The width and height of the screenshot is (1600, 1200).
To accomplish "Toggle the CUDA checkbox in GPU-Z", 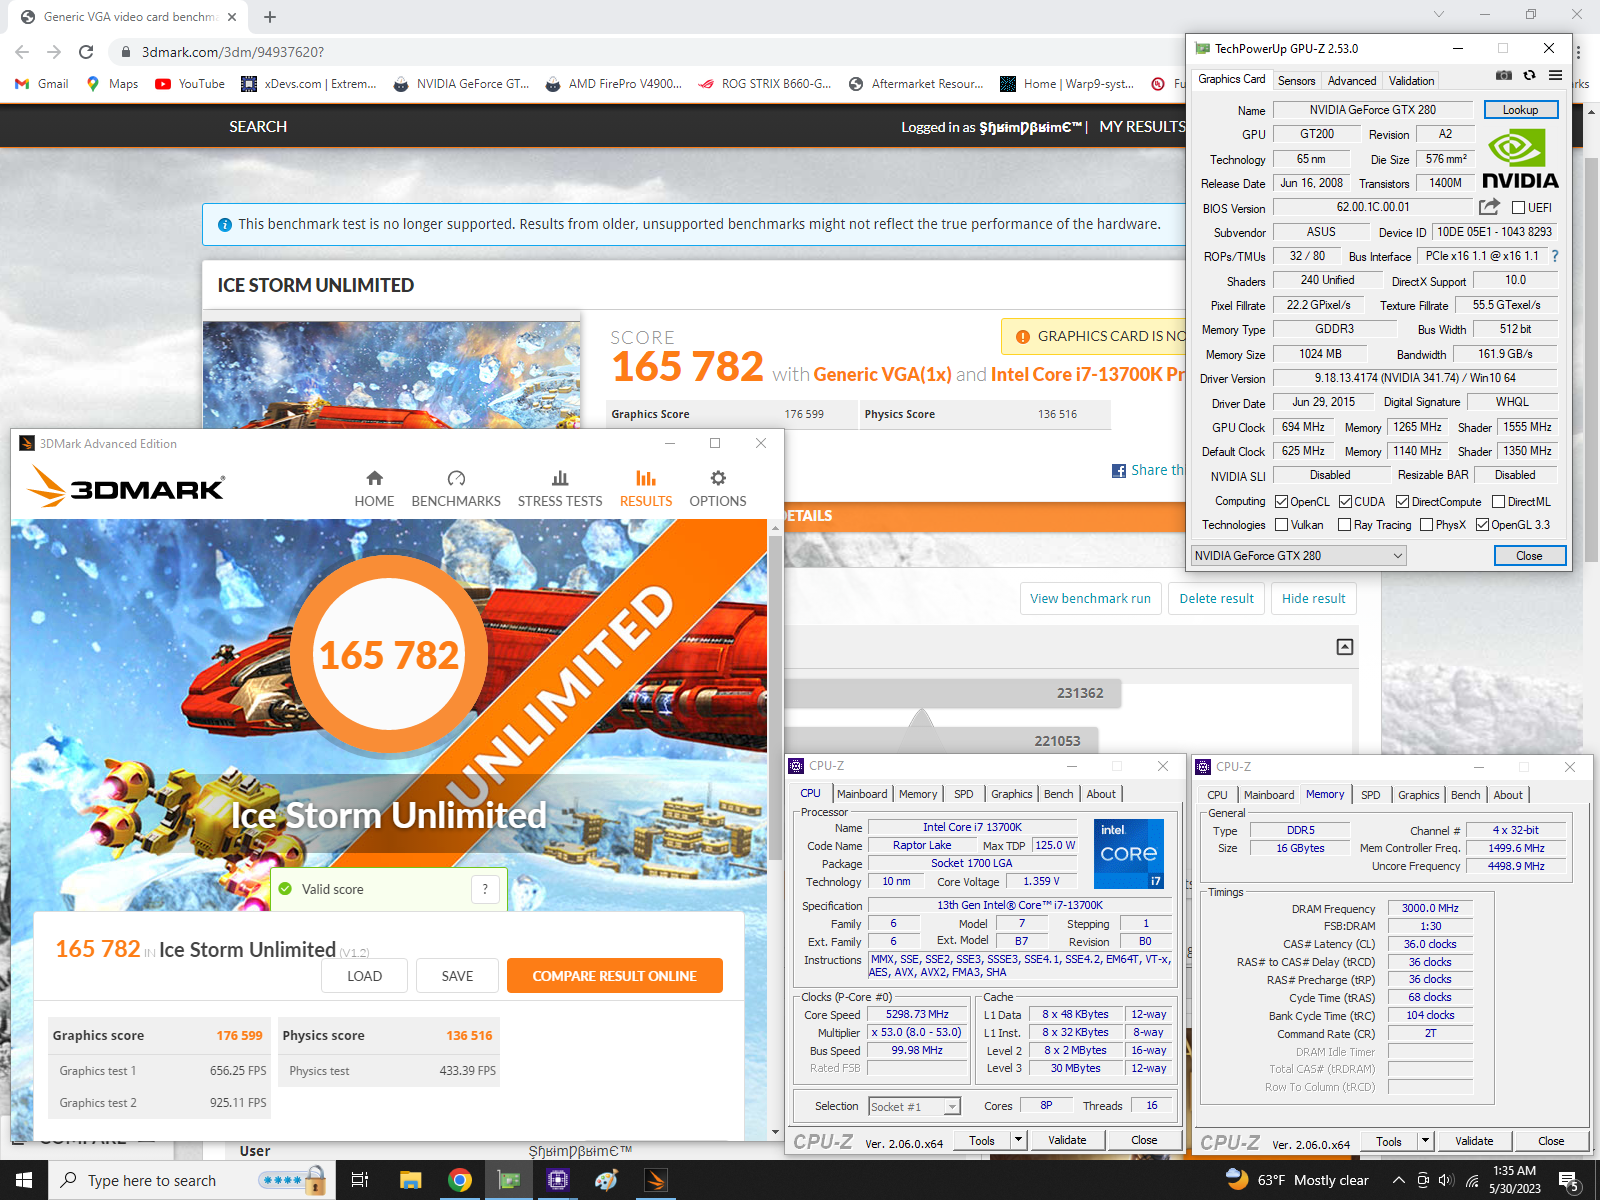I will coord(1345,502).
